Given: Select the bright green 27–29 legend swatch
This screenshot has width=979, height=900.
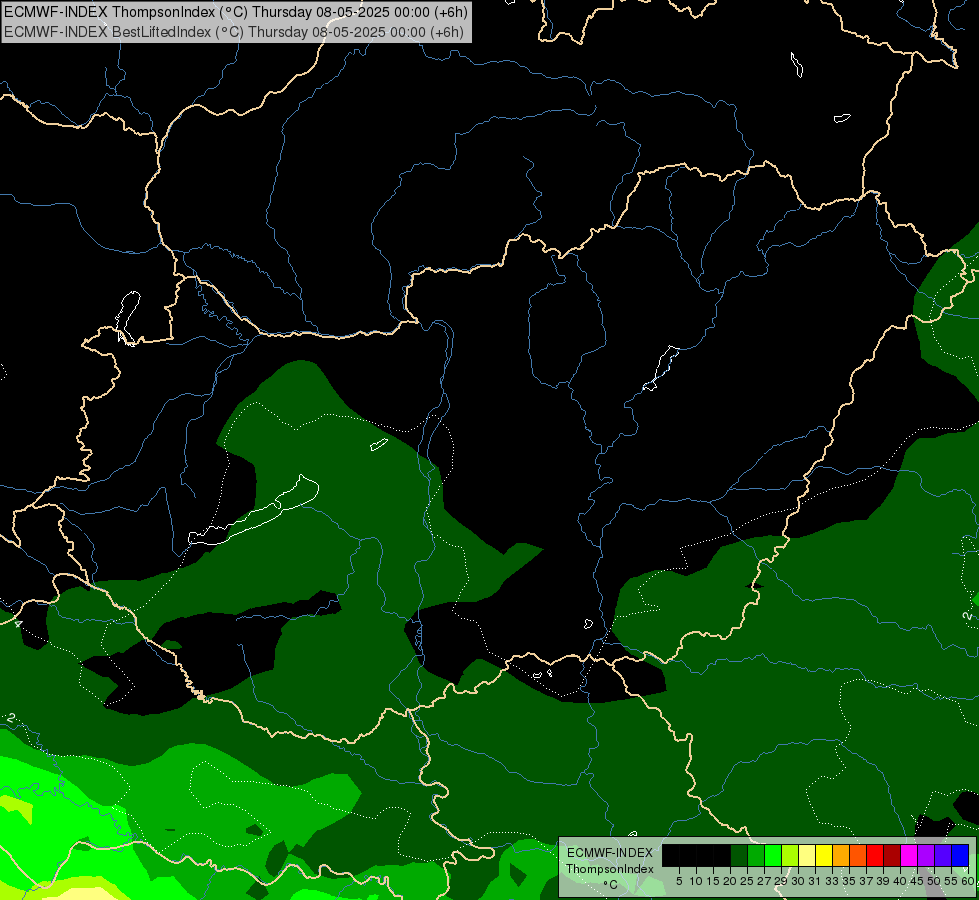Looking at the screenshot, I should tap(773, 855).
